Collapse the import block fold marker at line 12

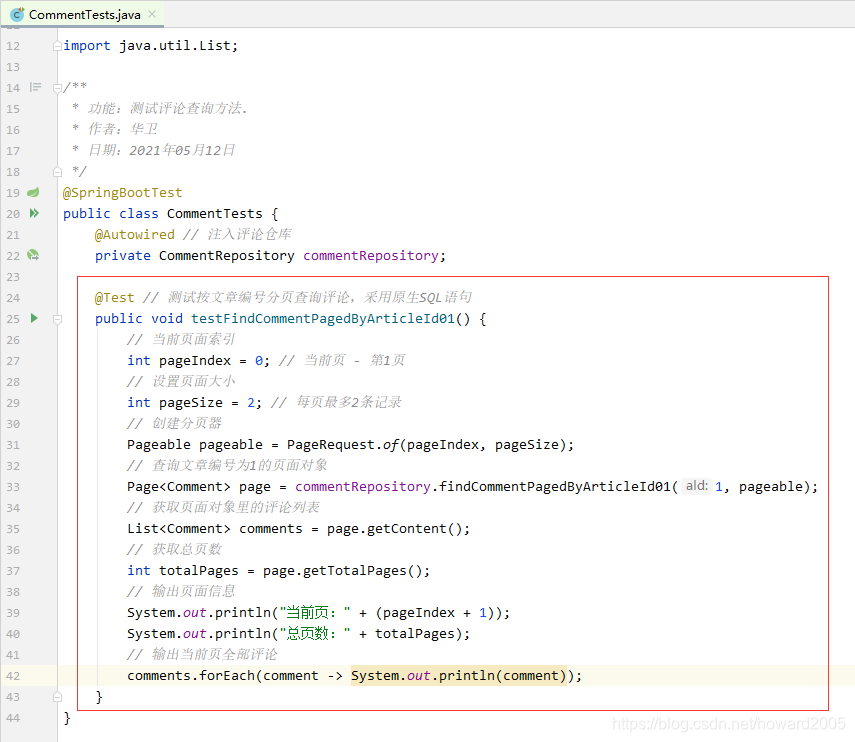tap(57, 46)
